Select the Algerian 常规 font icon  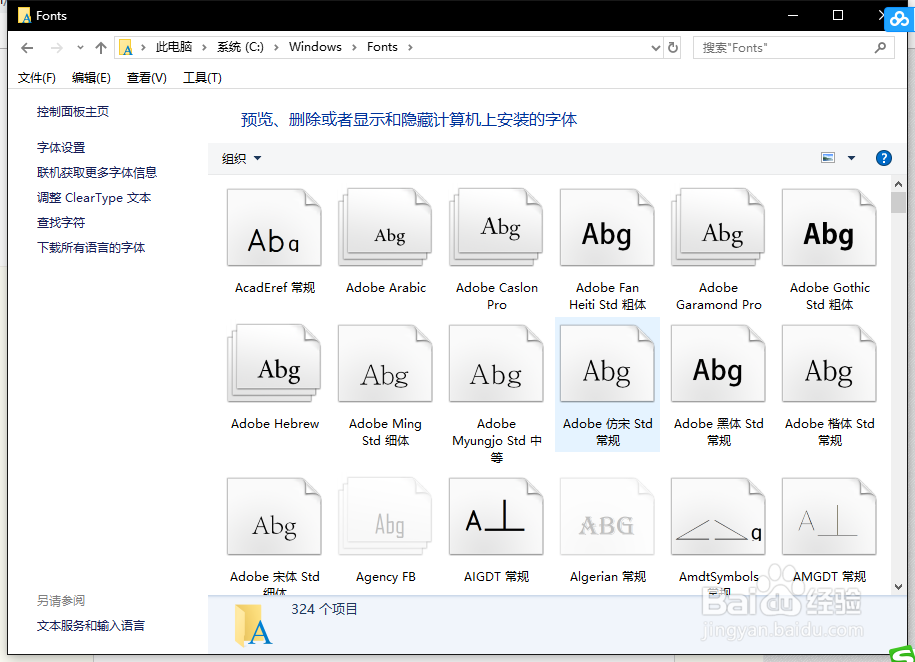click(607, 517)
